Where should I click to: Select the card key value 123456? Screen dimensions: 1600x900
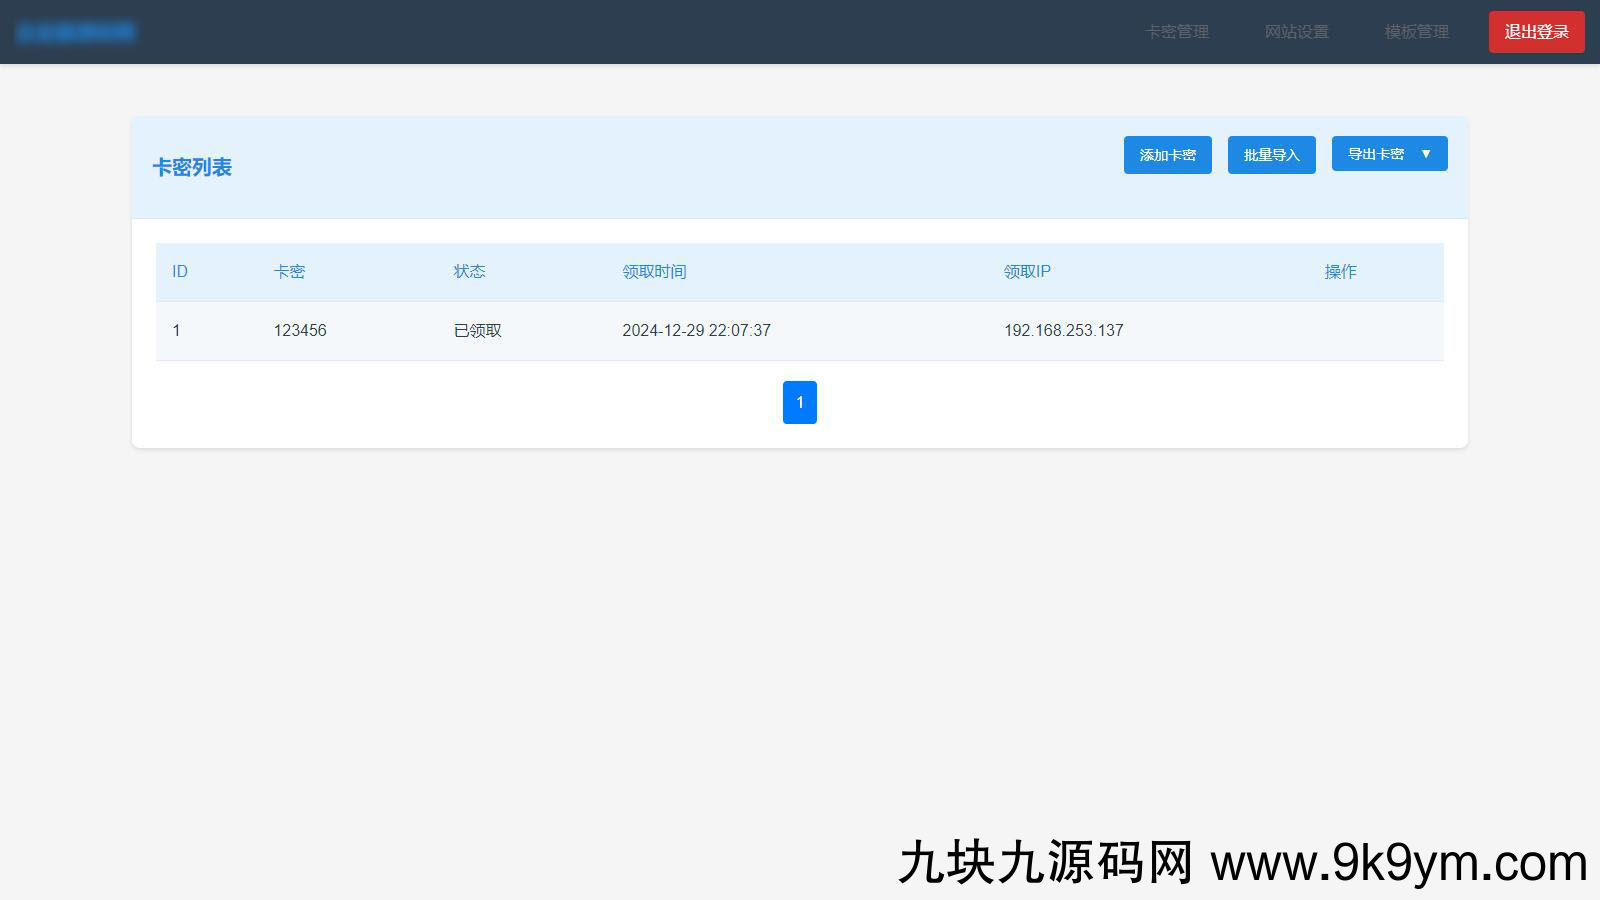300,331
